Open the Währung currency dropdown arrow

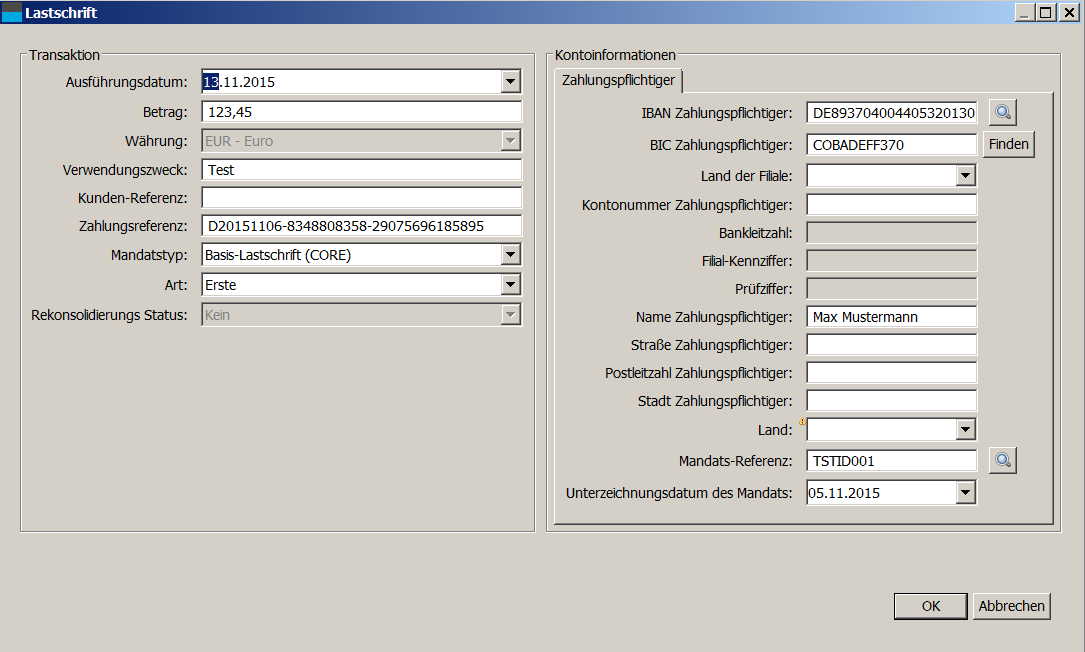510,141
